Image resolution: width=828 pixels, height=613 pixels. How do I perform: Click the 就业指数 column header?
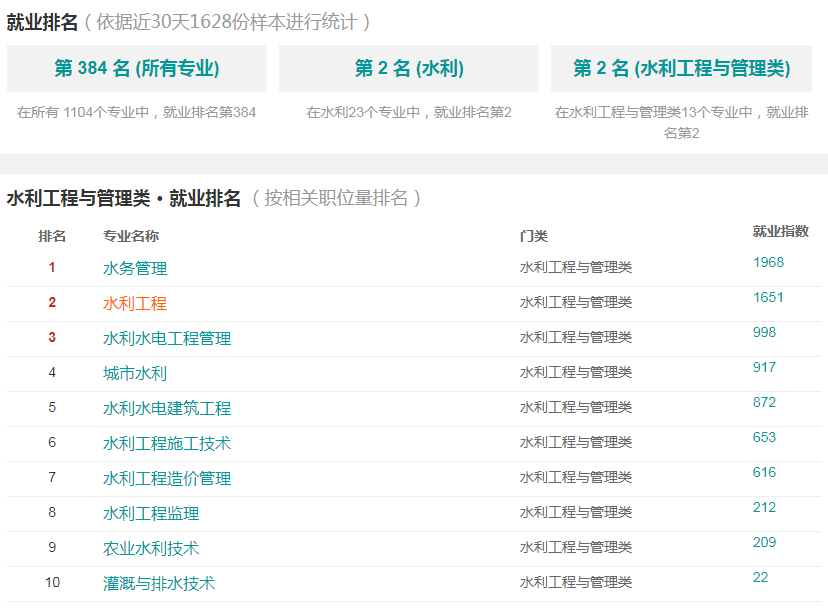coord(780,231)
